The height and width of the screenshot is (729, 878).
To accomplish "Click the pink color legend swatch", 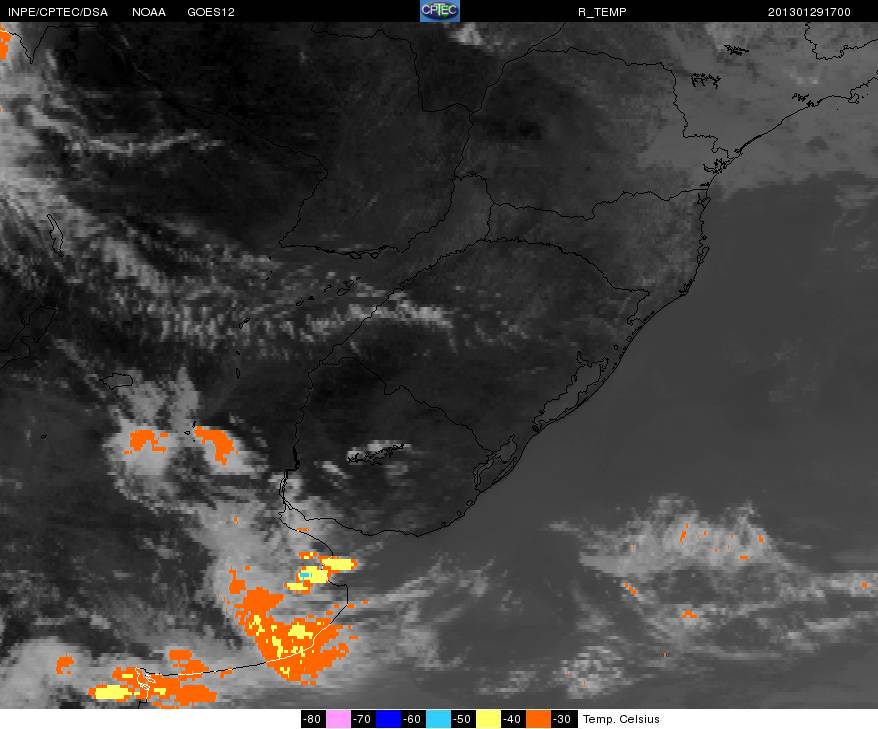I will [338, 719].
